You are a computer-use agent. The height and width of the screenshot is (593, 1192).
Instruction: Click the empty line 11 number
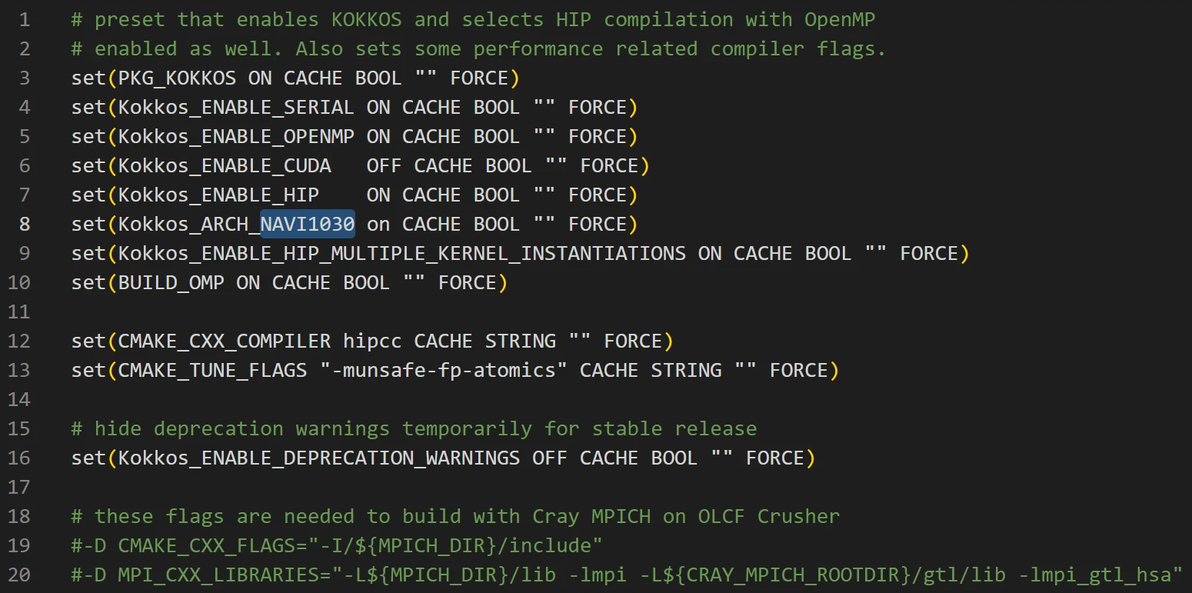coord(20,312)
